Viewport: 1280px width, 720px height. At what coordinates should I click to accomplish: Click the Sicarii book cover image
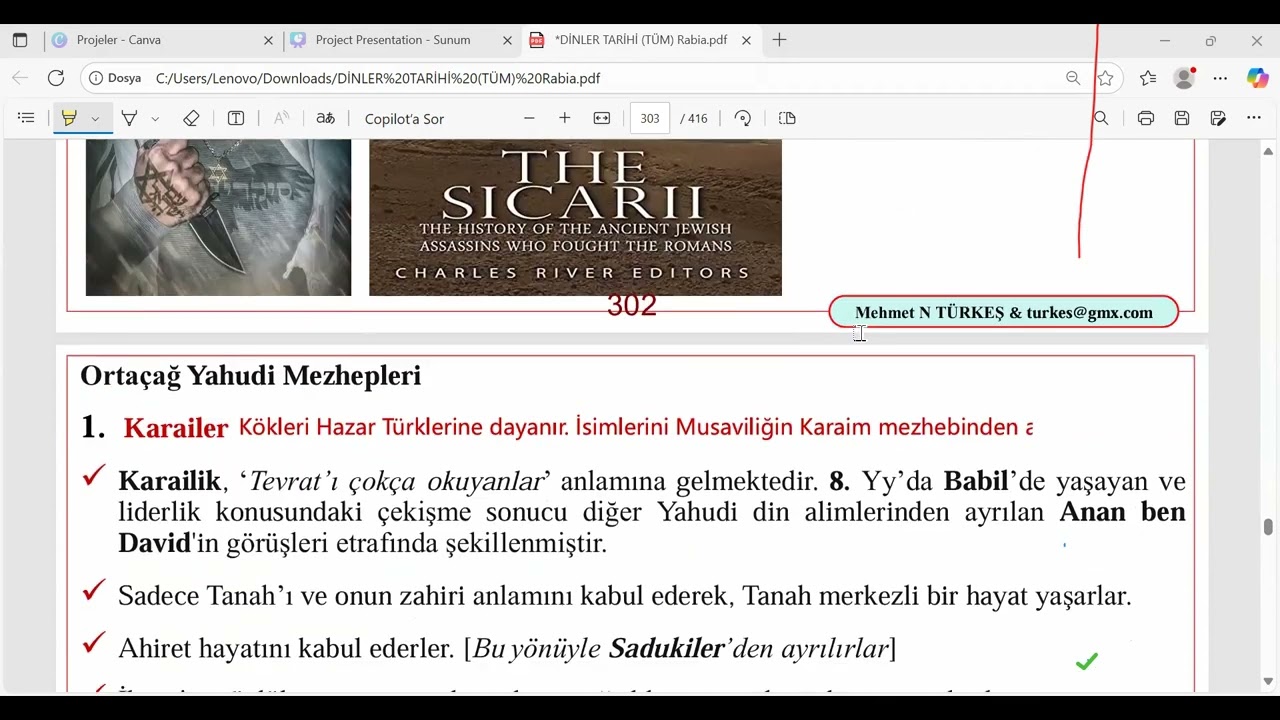point(575,217)
